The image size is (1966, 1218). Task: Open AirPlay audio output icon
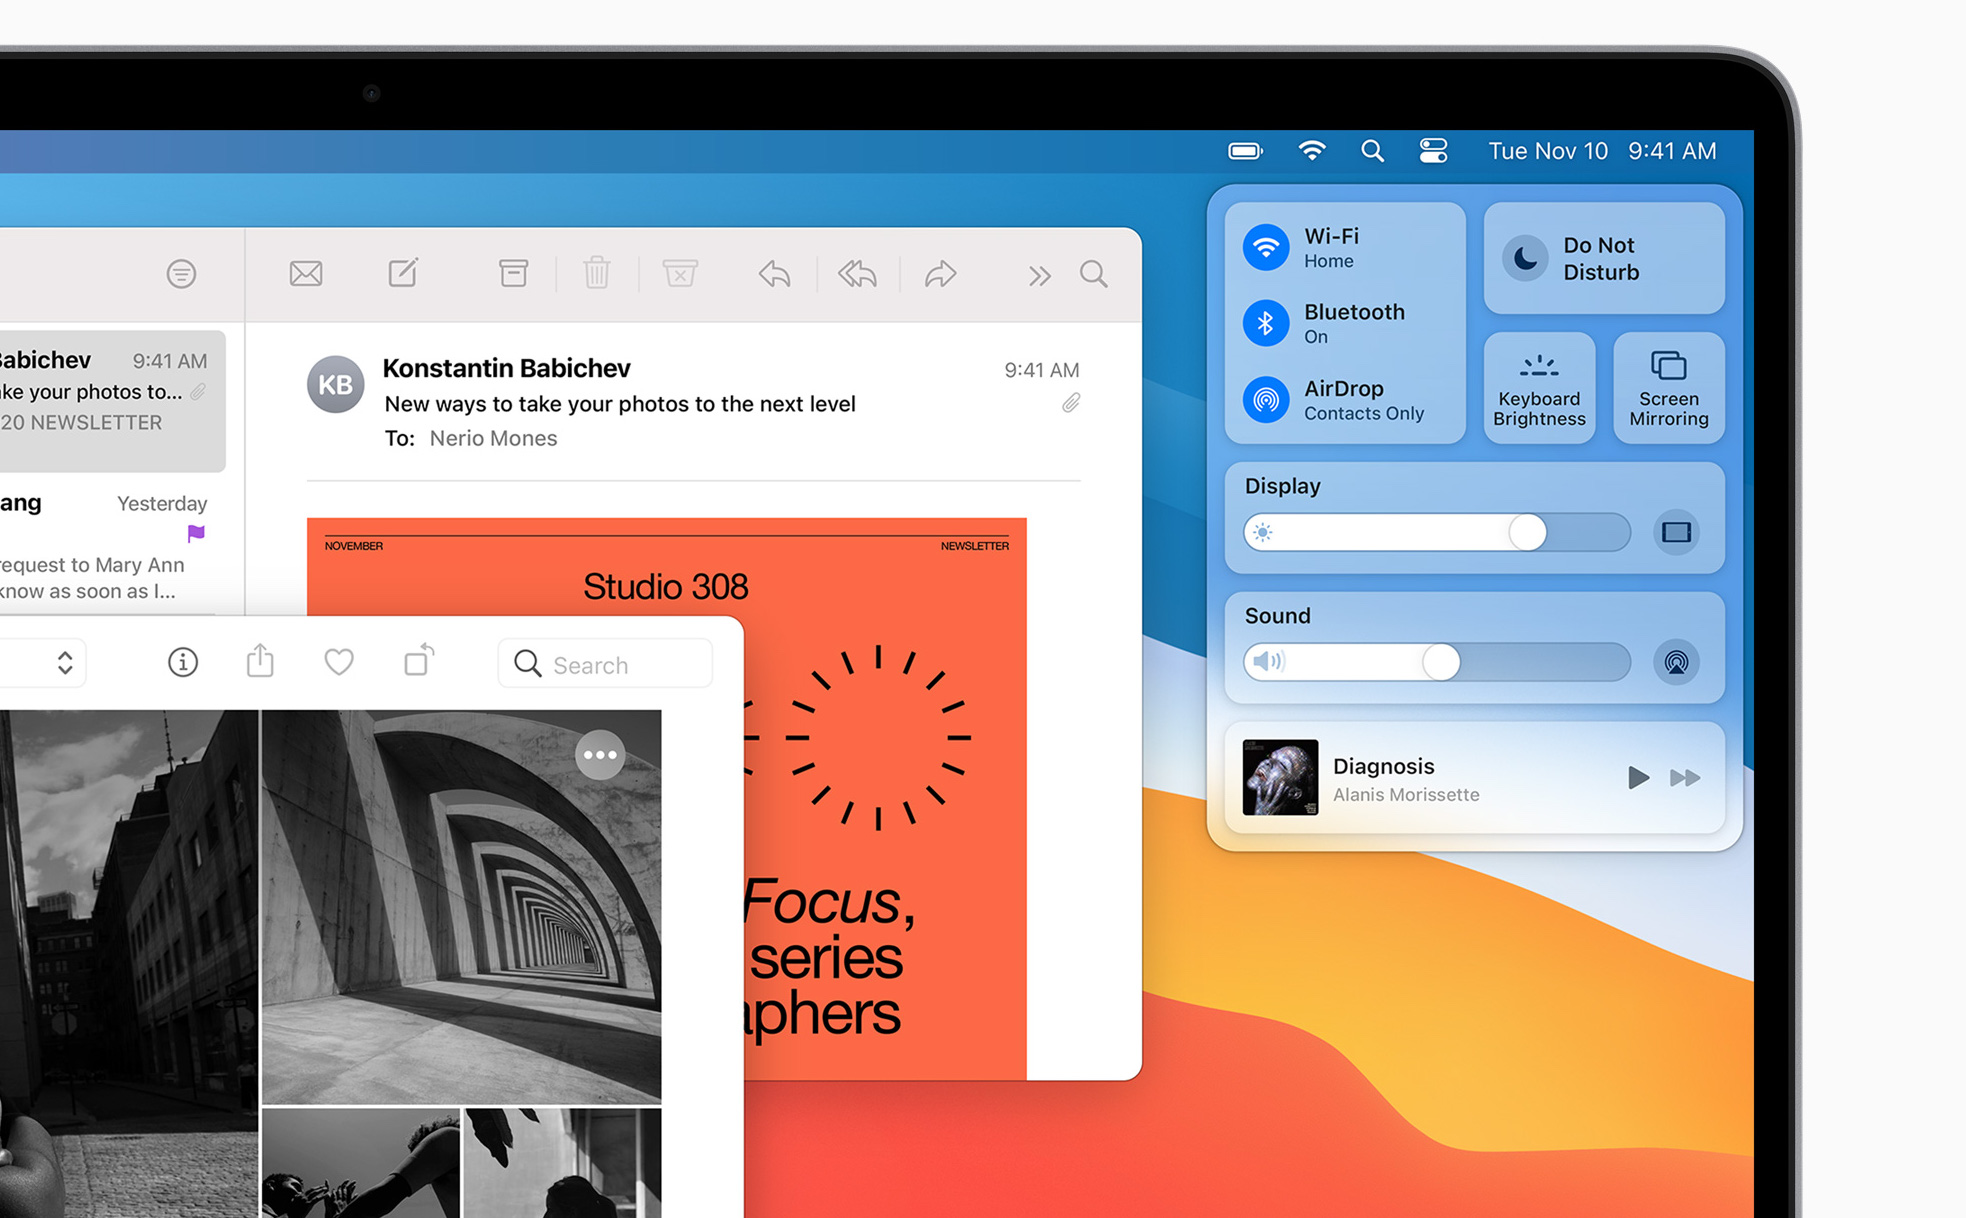point(1676,662)
